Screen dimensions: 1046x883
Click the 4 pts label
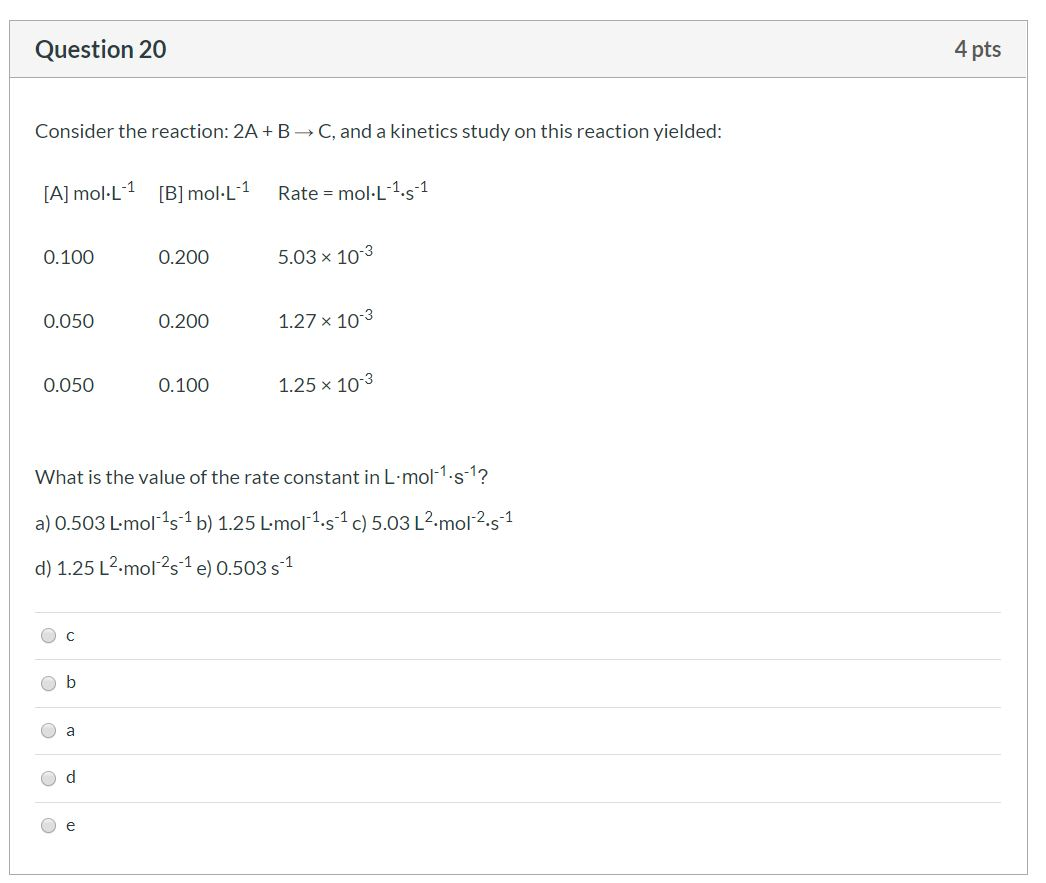pyautogui.click(x=977, y=49)
